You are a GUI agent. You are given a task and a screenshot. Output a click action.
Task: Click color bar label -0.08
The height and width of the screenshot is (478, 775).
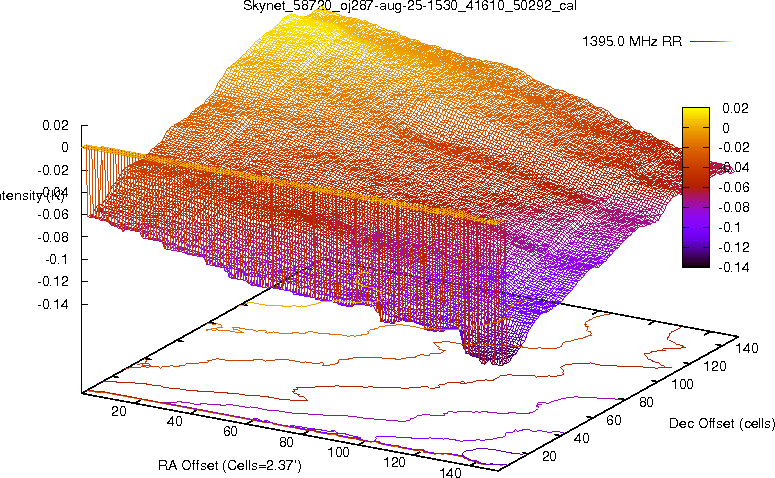pos(733,207)
